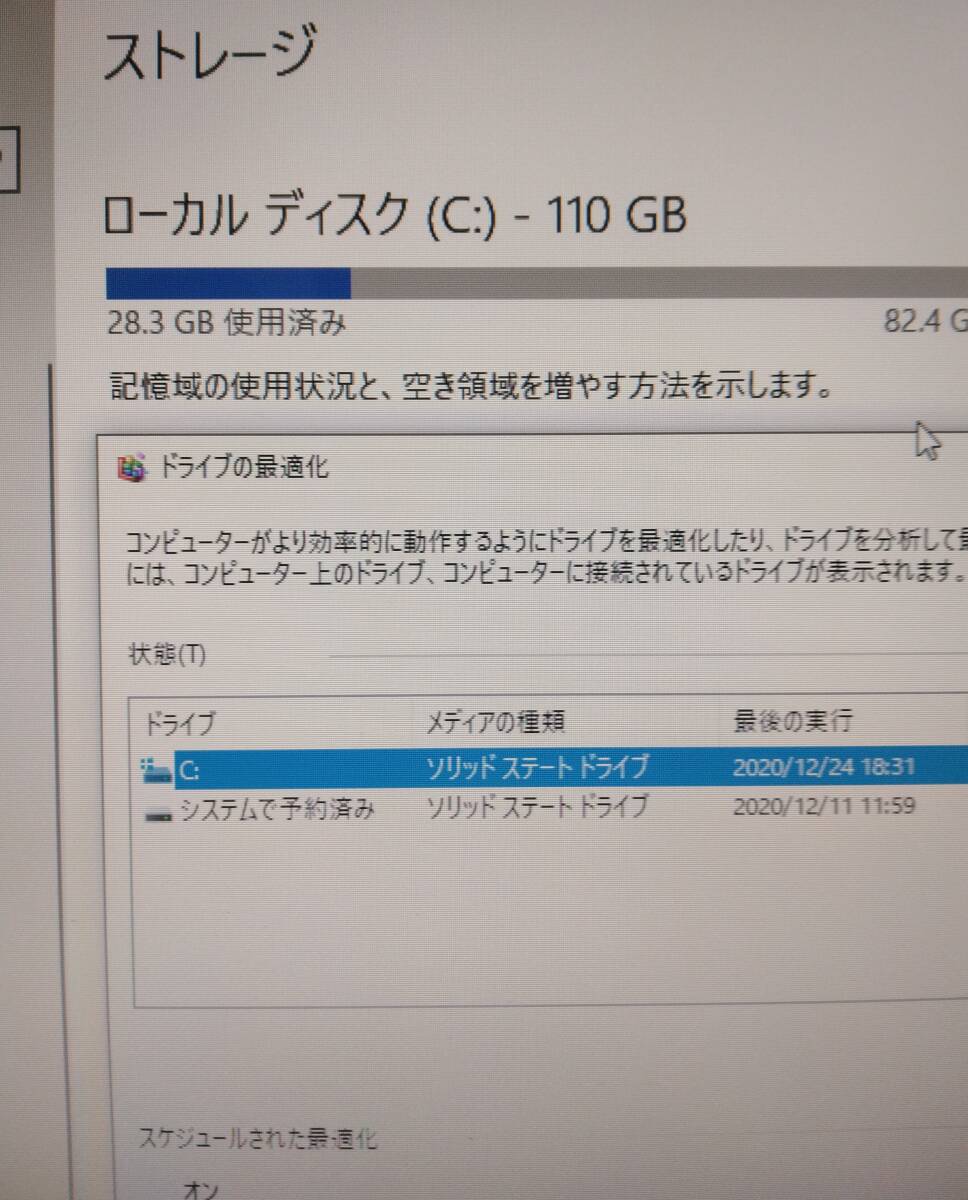Screen dimensions: 968x1200
Task: Click the スケジュールされた最適化 section label
Action: click(259, 1138)
